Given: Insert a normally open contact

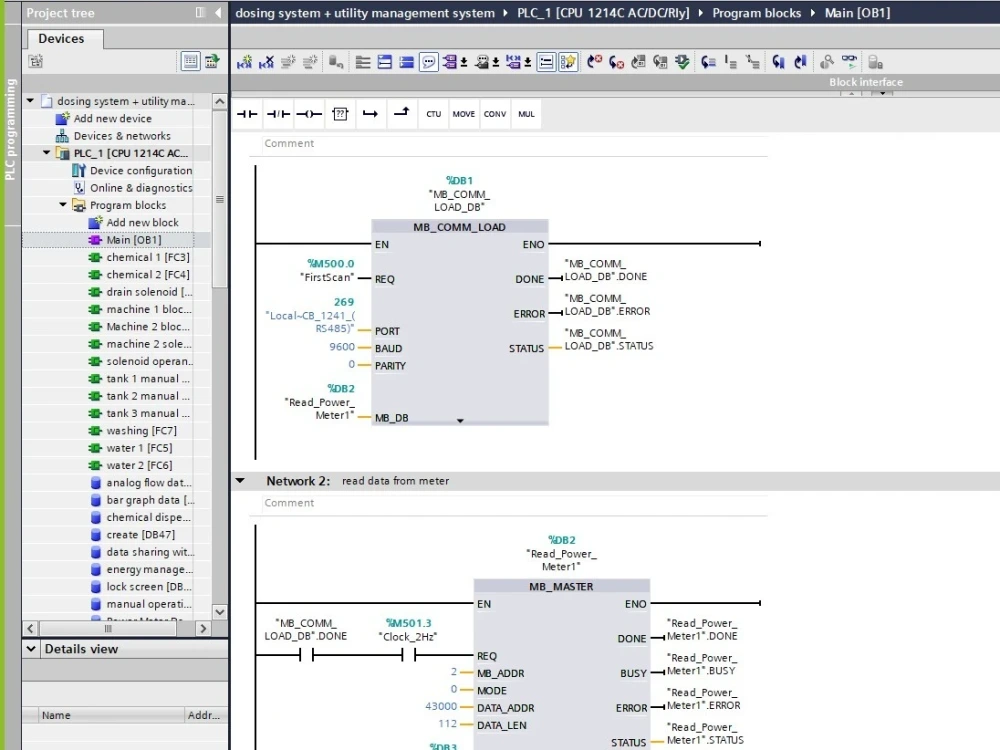Looking at the screenshot, I should point(246,113).
